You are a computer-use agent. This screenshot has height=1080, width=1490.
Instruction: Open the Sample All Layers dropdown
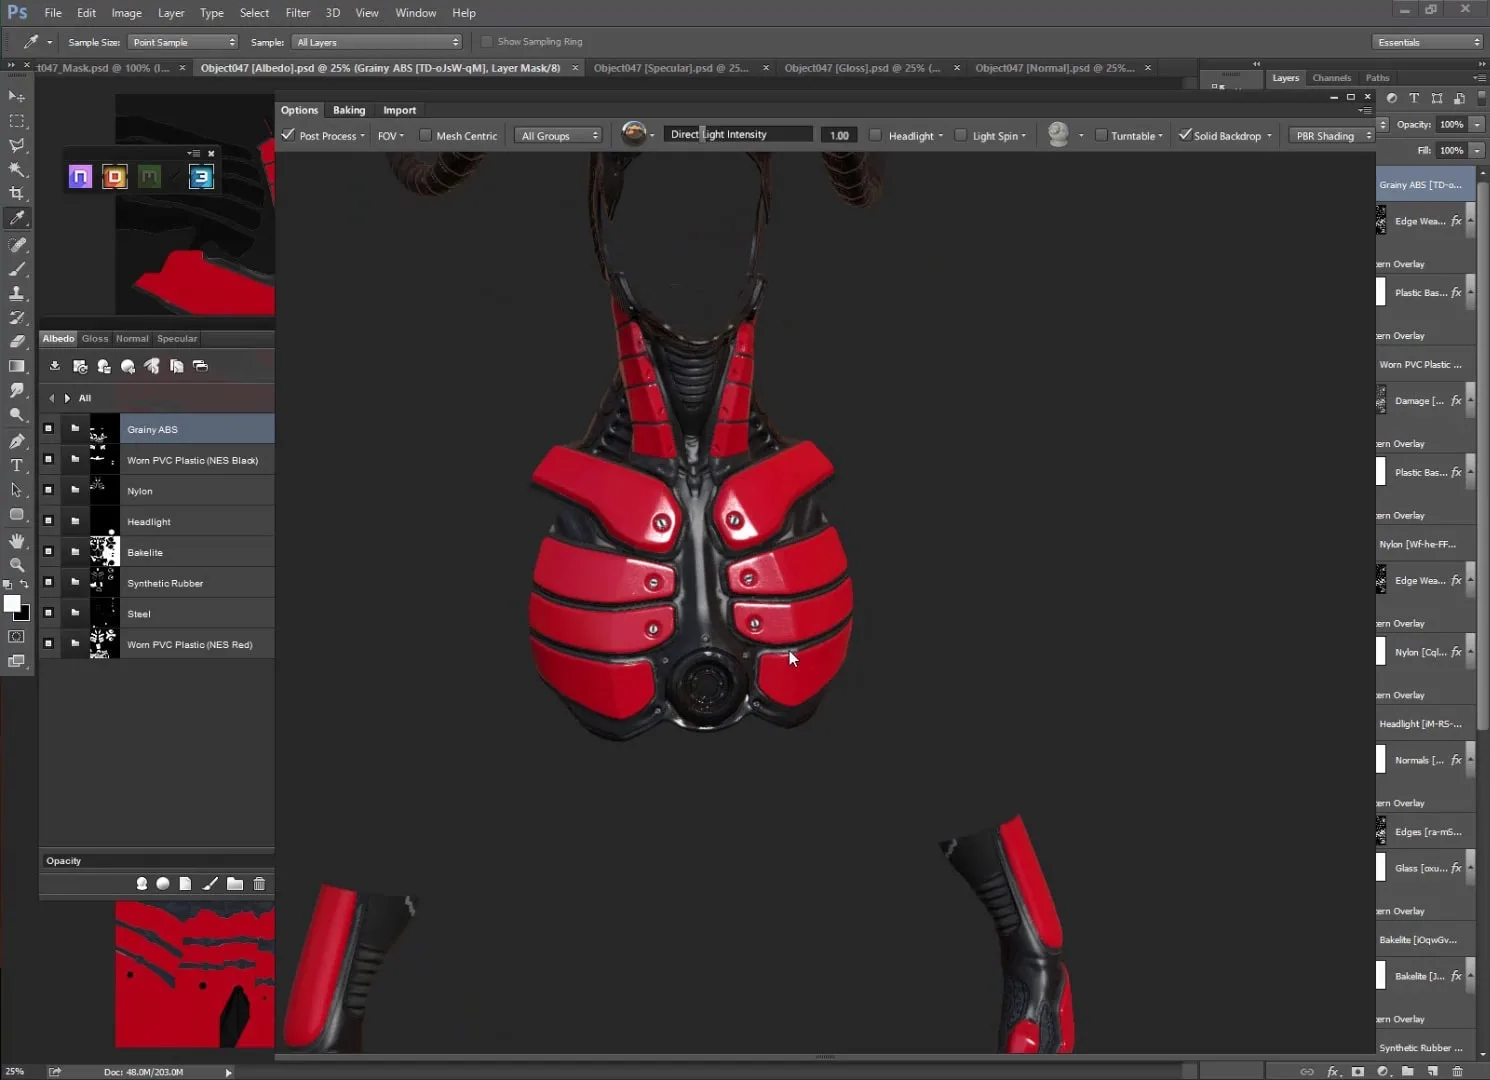pyautogui.click(x=377, y=42)
